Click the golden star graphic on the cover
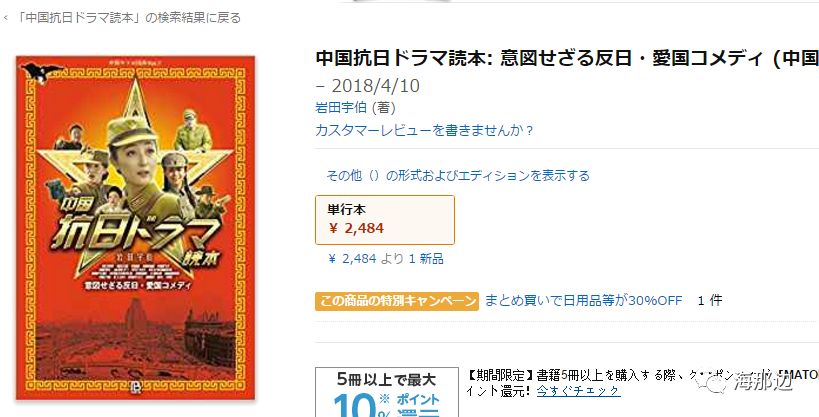The height and width of the screenshot is (417, 819). coord(135,172)
